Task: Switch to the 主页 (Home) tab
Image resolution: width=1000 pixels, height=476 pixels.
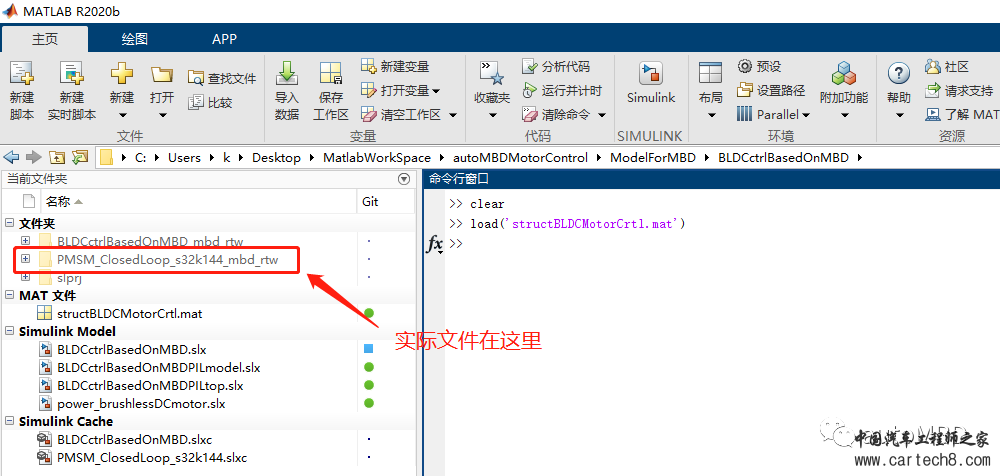Action: [x=45, y=40]
